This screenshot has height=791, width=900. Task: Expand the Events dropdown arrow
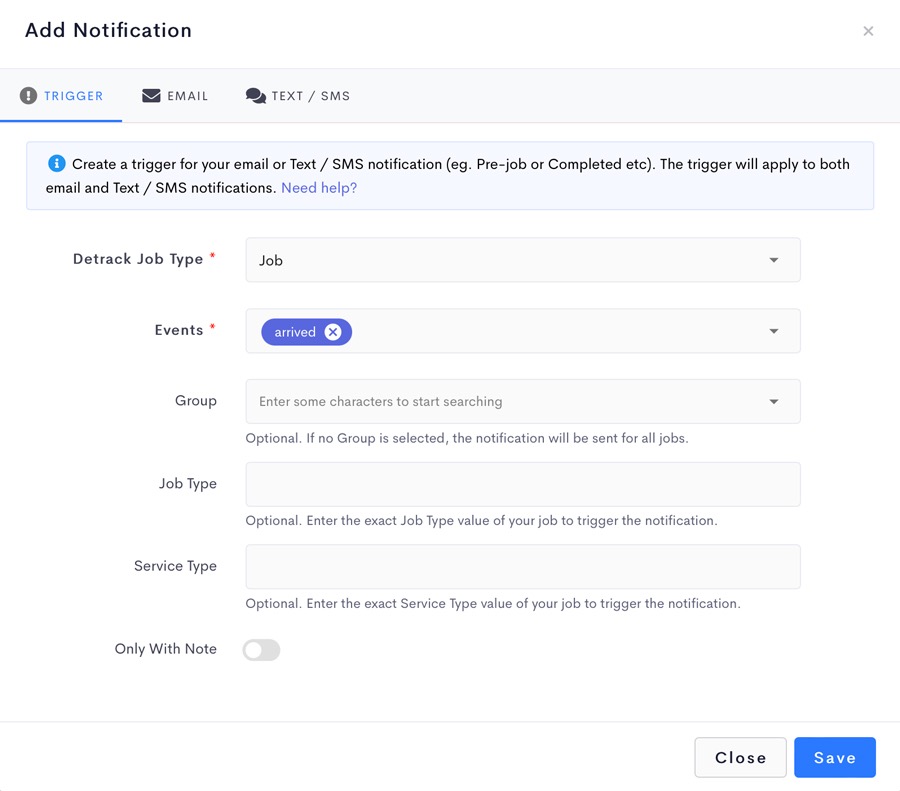[x=774, y=331]
